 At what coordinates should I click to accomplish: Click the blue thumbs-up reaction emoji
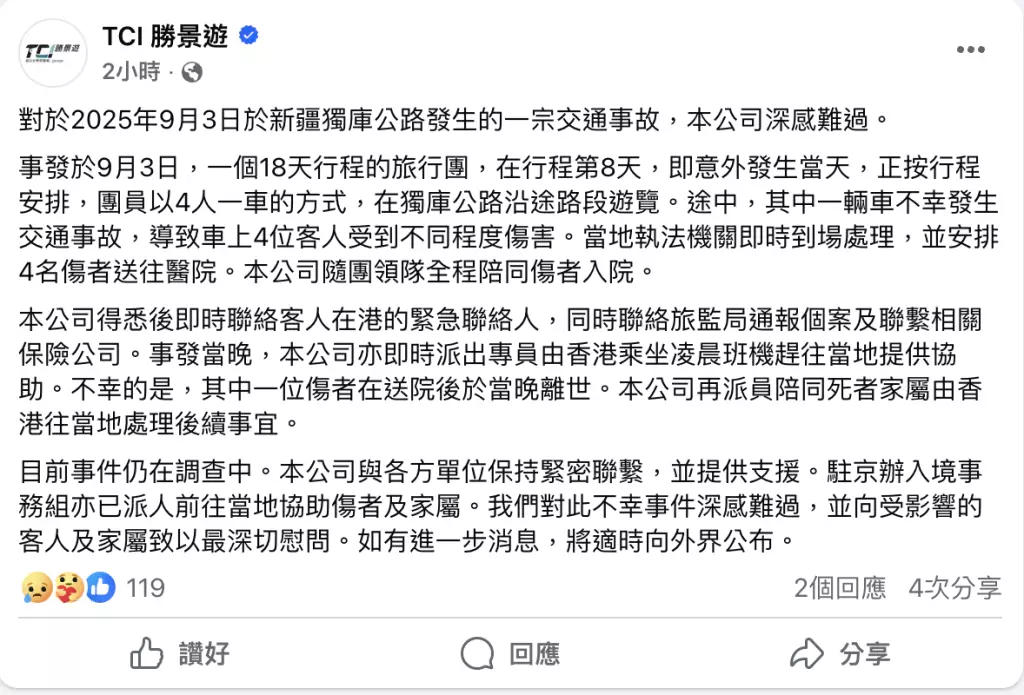tap(100, 588)
